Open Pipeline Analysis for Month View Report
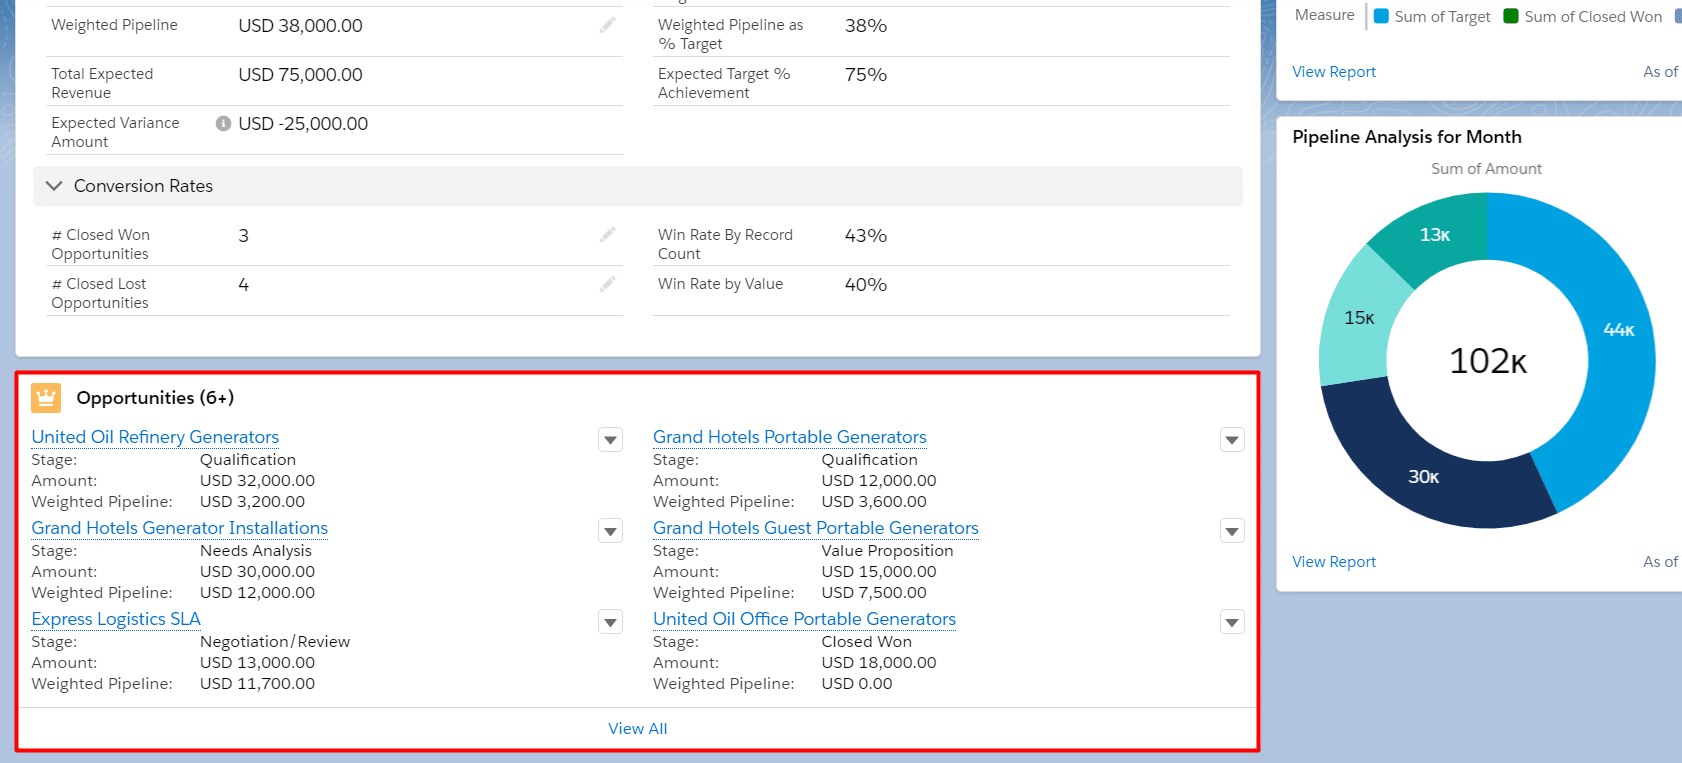Image resolution: width=1682 pixels, height=763 pixels. (1334, 562)
